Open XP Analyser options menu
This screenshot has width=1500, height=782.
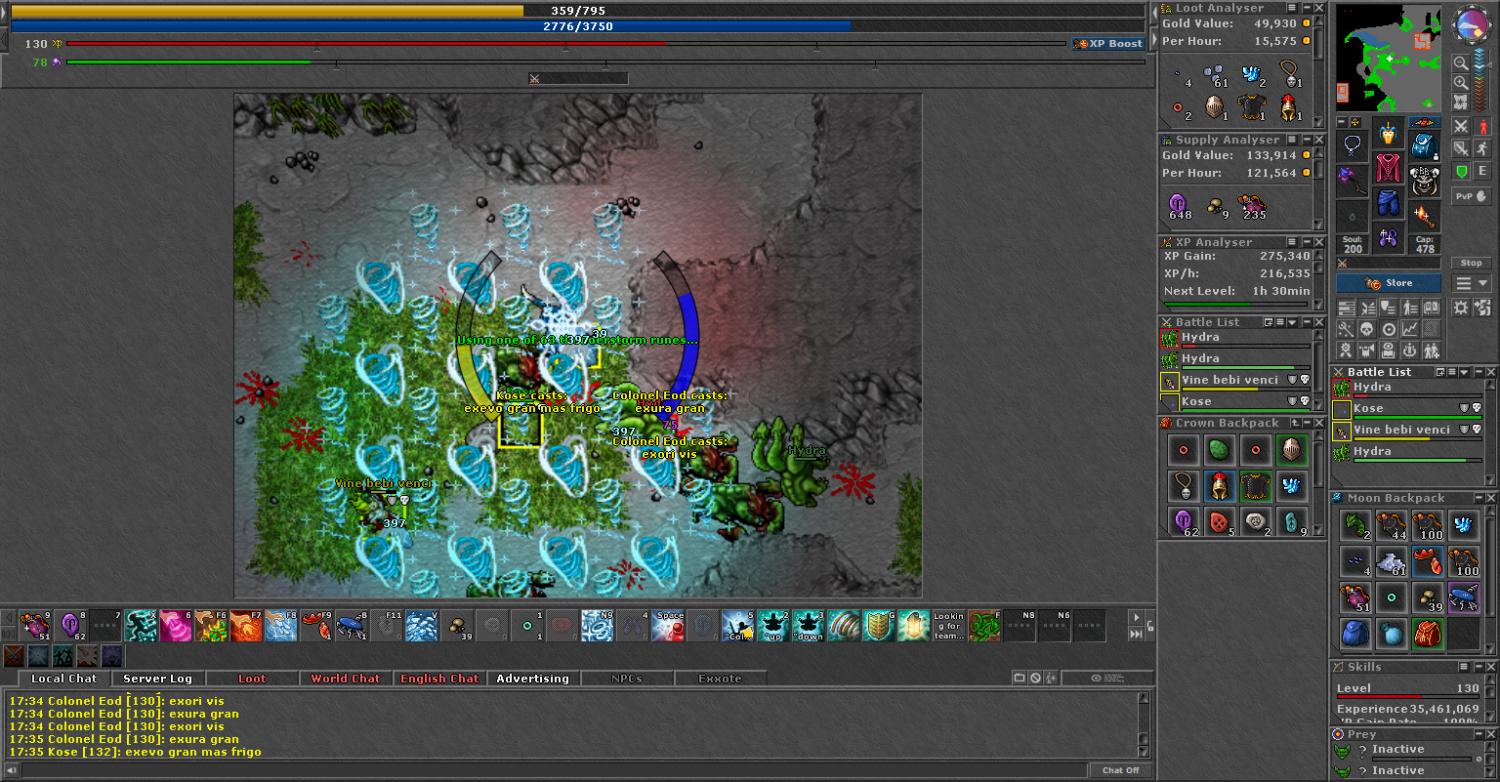click(x=1291, y=242)
